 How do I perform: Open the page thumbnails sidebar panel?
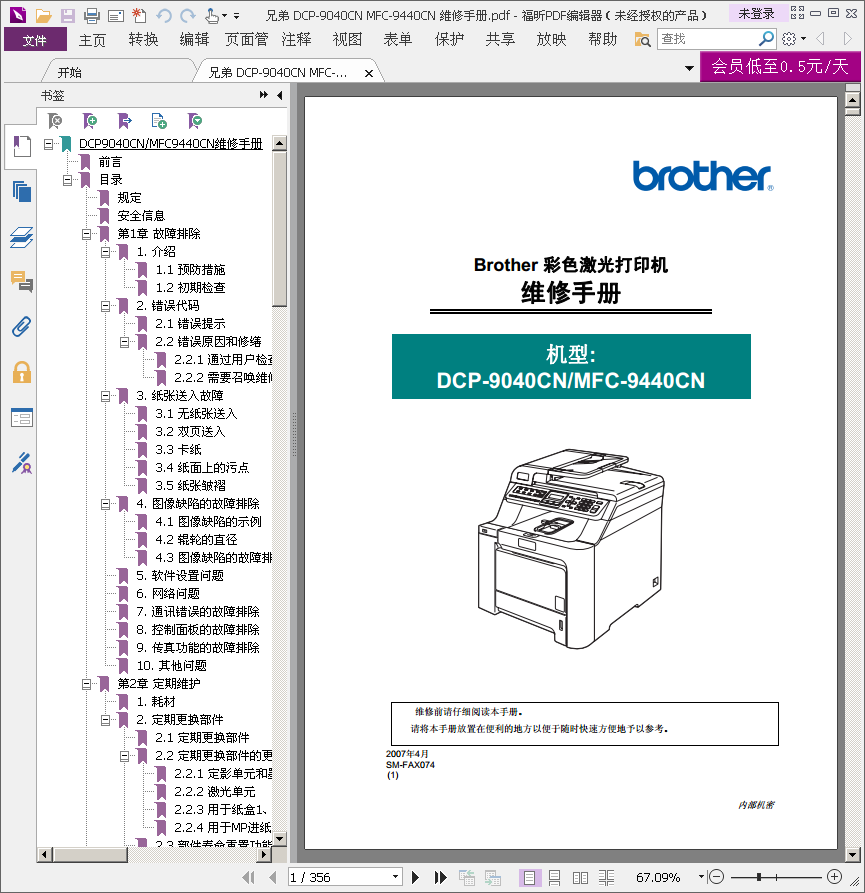[x=22, y=191]
